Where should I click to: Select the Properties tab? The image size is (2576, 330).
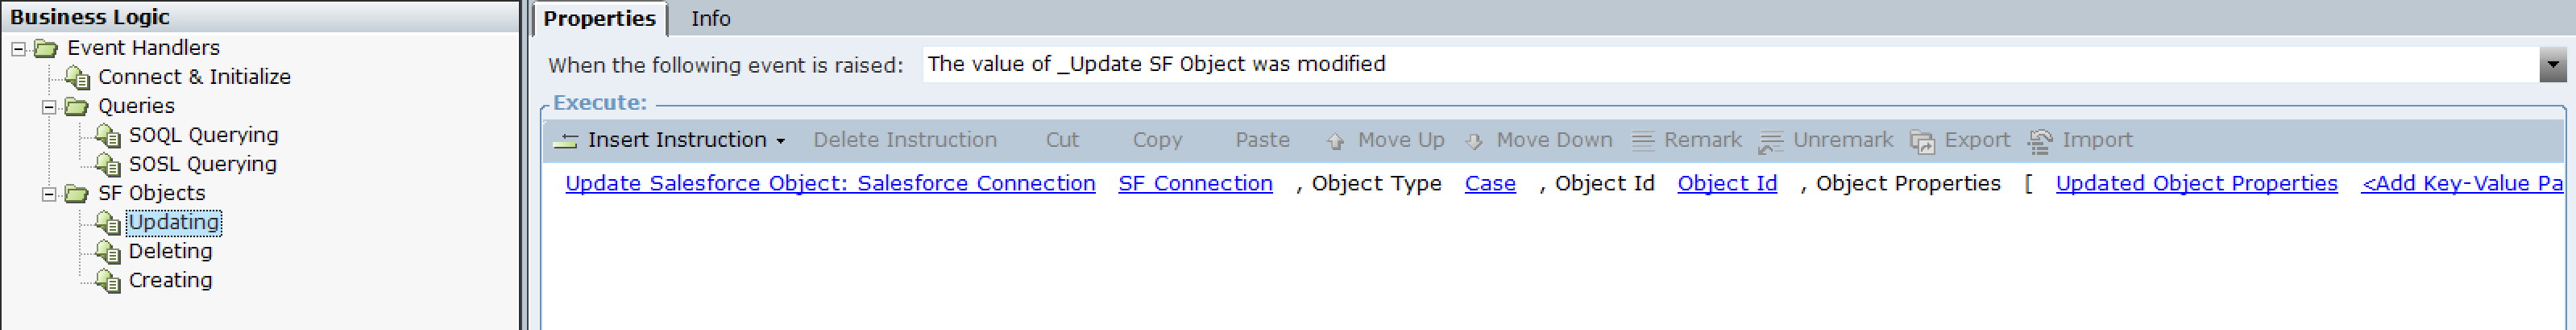tap(599, 18)
